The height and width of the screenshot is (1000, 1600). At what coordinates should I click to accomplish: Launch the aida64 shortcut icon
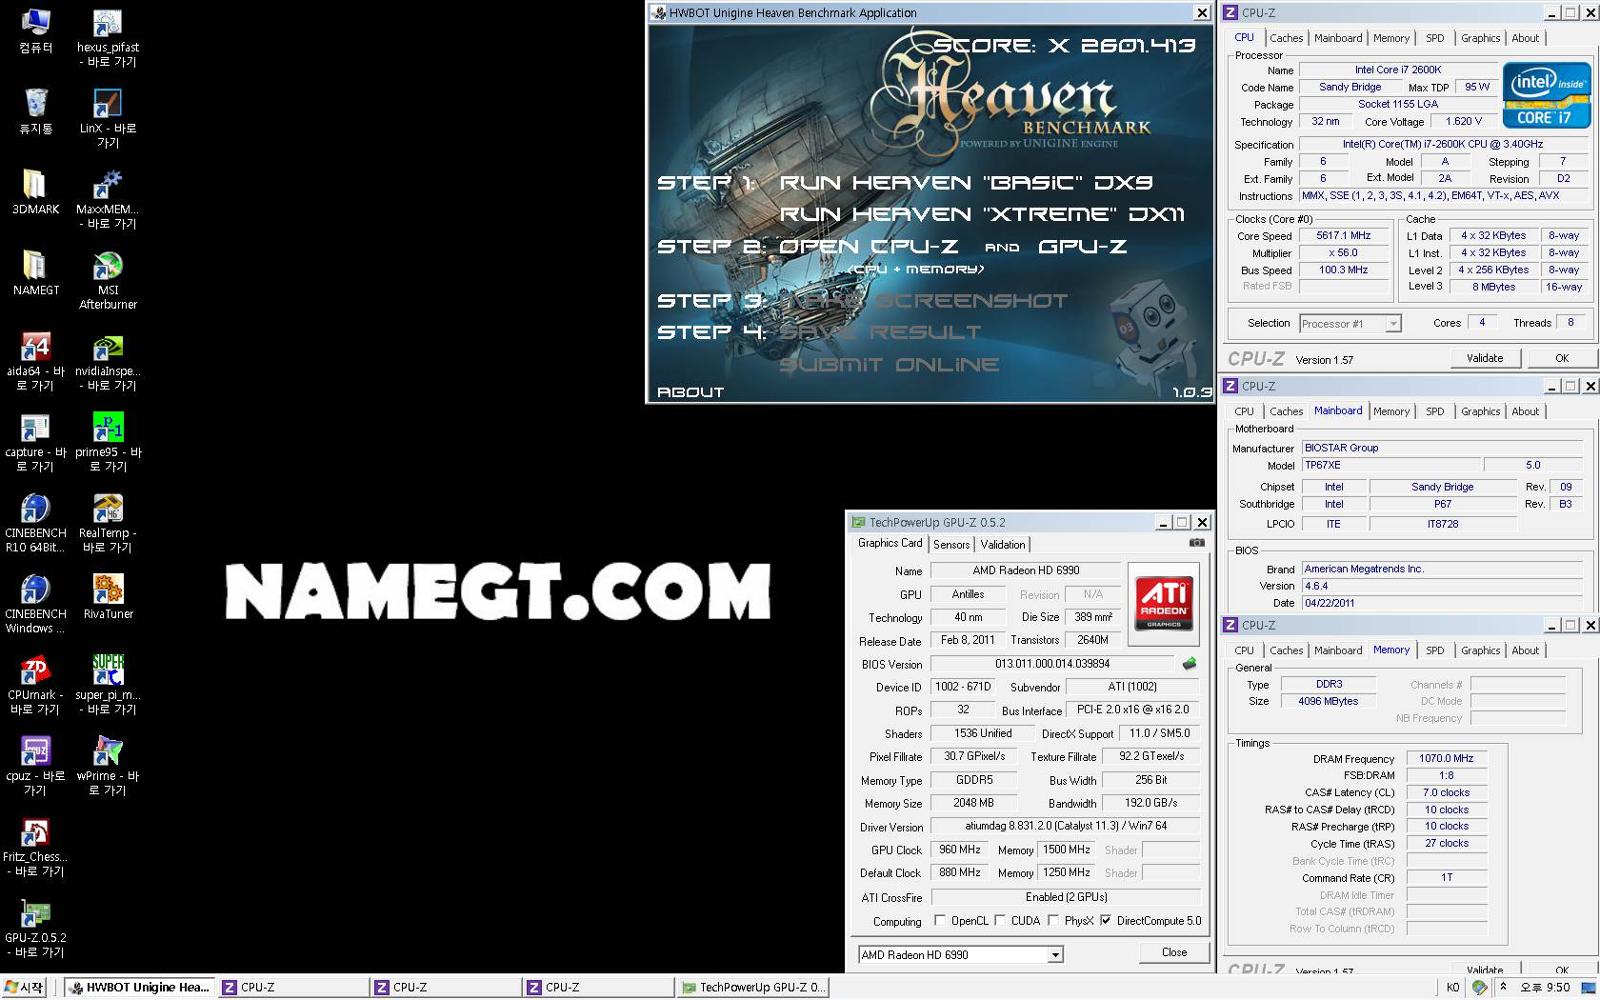[x=35, y=362]
